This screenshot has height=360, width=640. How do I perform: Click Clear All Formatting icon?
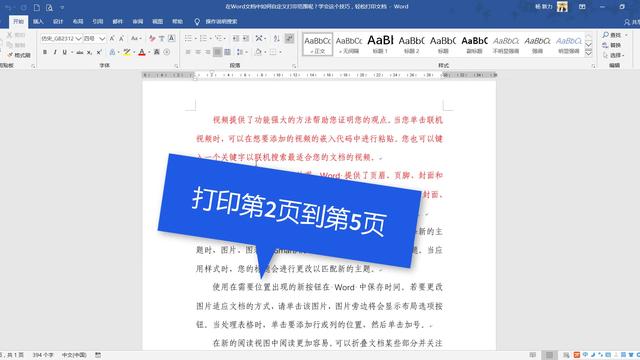pos(152,38)
